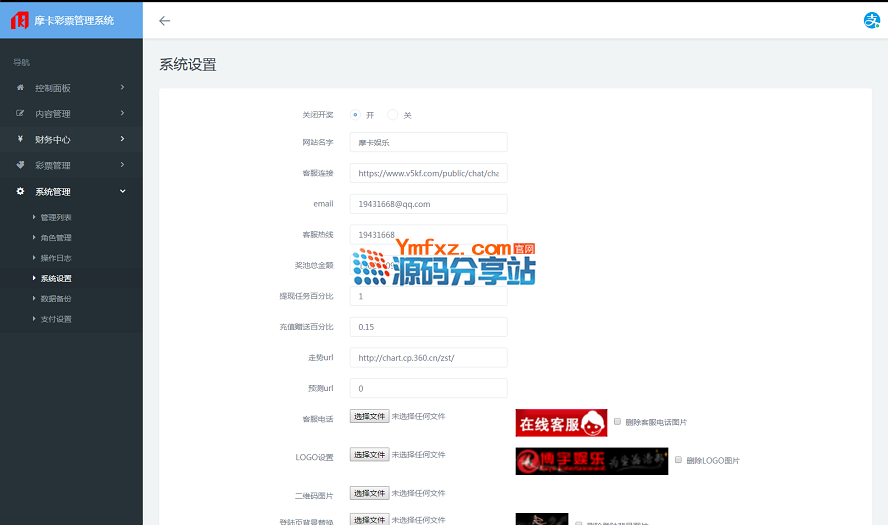The width and height of the screenshot is (888, 525).
Task: Expand the 控制面板 chevron arrow
Action: [x=122, y=88]
